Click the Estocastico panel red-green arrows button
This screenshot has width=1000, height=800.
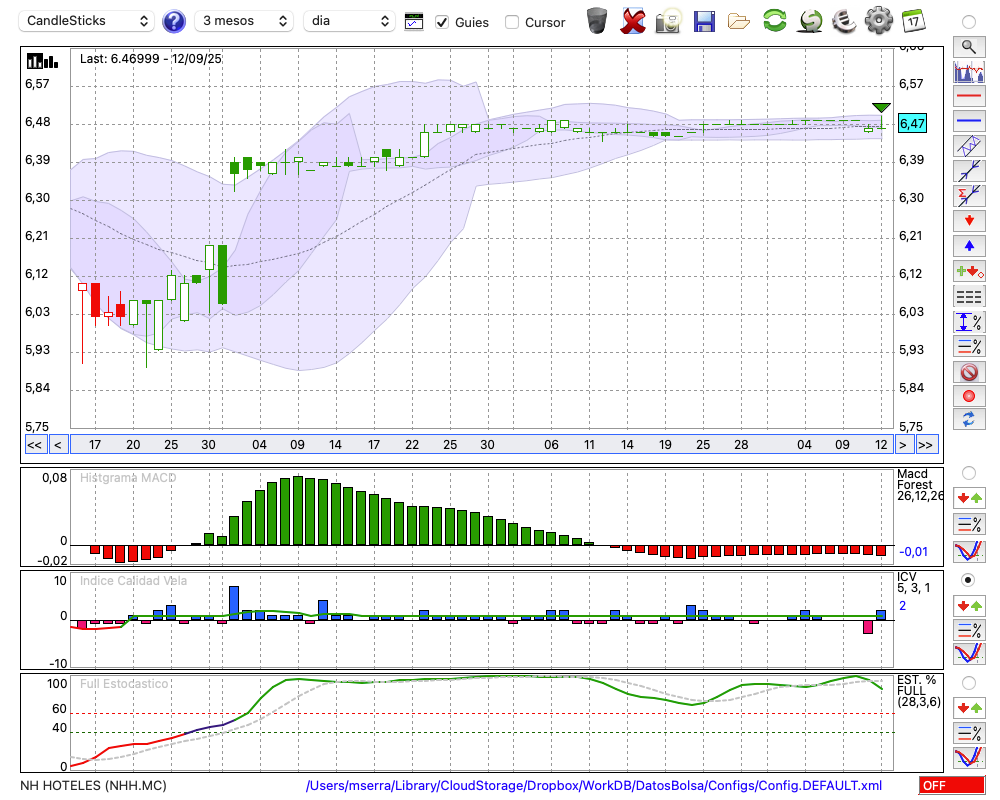pos(969,707)
